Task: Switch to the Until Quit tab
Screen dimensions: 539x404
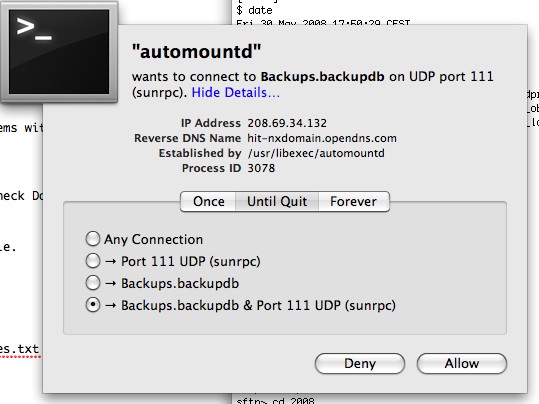Action: pos(277,201)
